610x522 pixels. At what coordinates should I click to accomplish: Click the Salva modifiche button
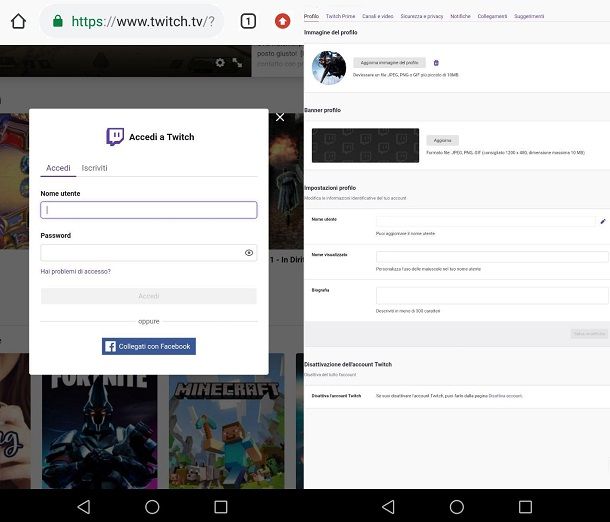click(589, 334)
